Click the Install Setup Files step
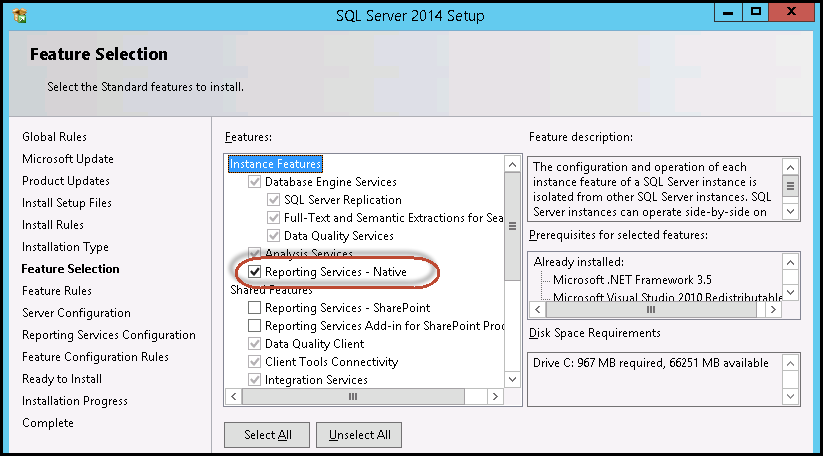823x456 pixels. click(67, 203)
